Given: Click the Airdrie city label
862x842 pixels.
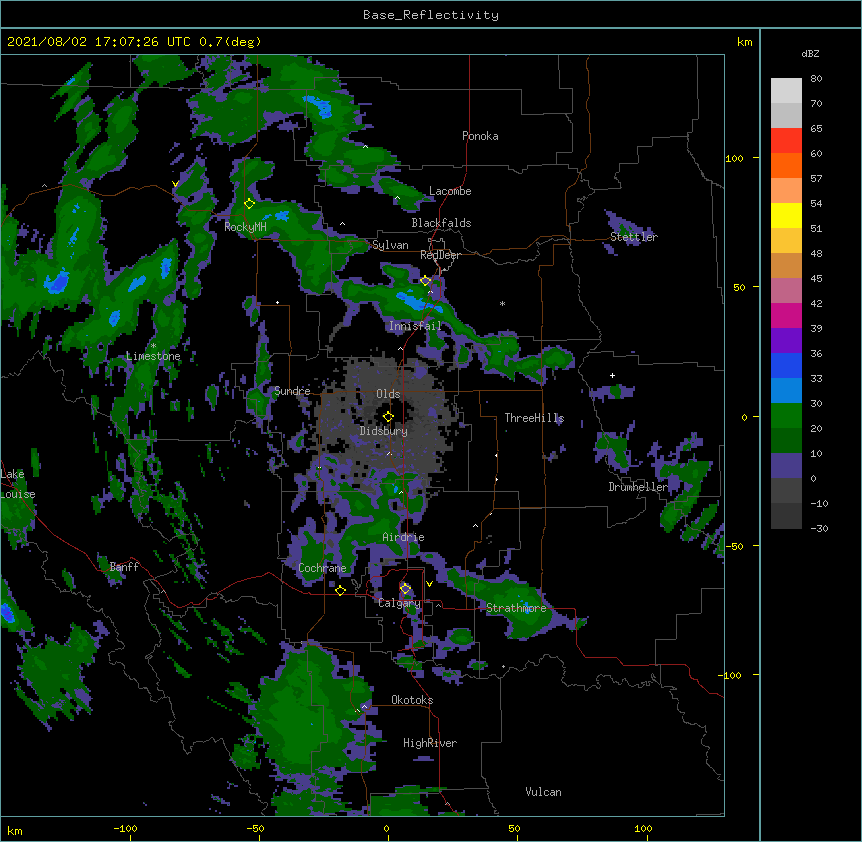Looking at the screenshot, I should click(404, 537).
